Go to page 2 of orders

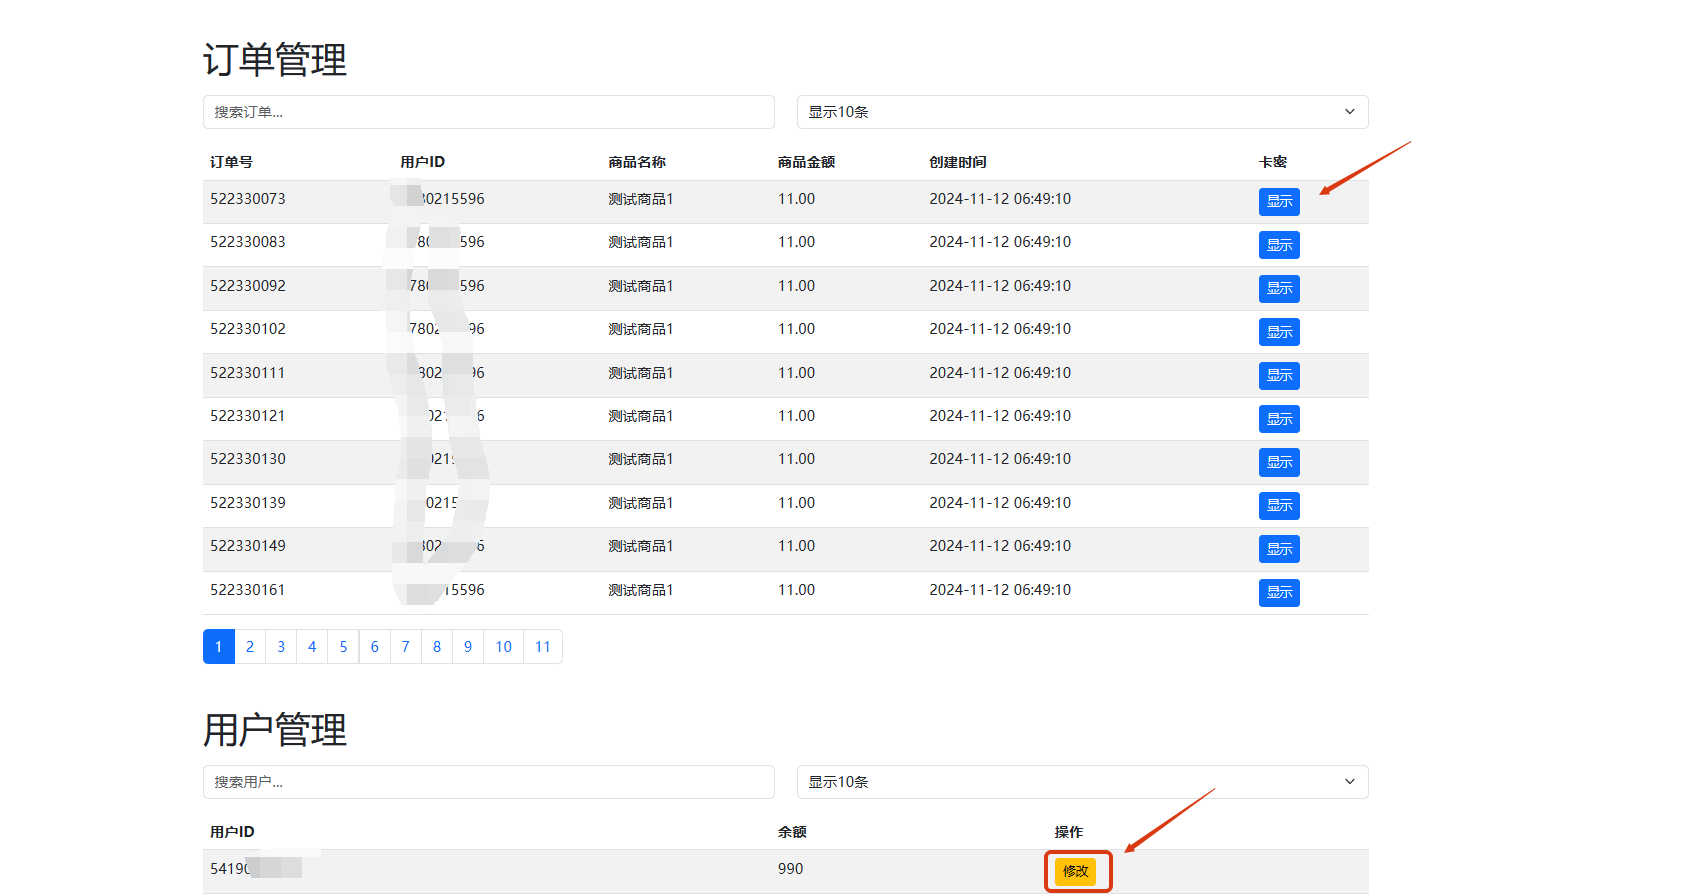(250, 647)
